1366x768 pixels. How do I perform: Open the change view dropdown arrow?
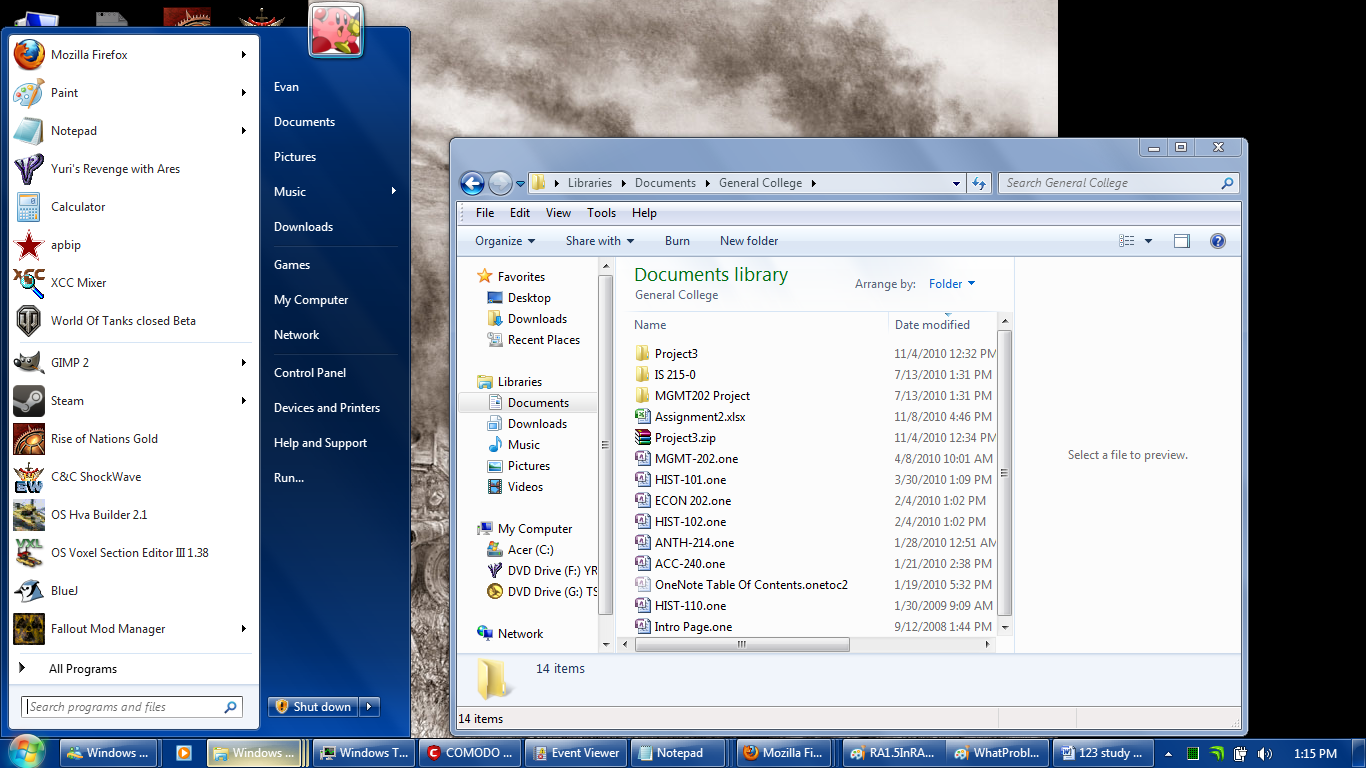point(1148,241)
